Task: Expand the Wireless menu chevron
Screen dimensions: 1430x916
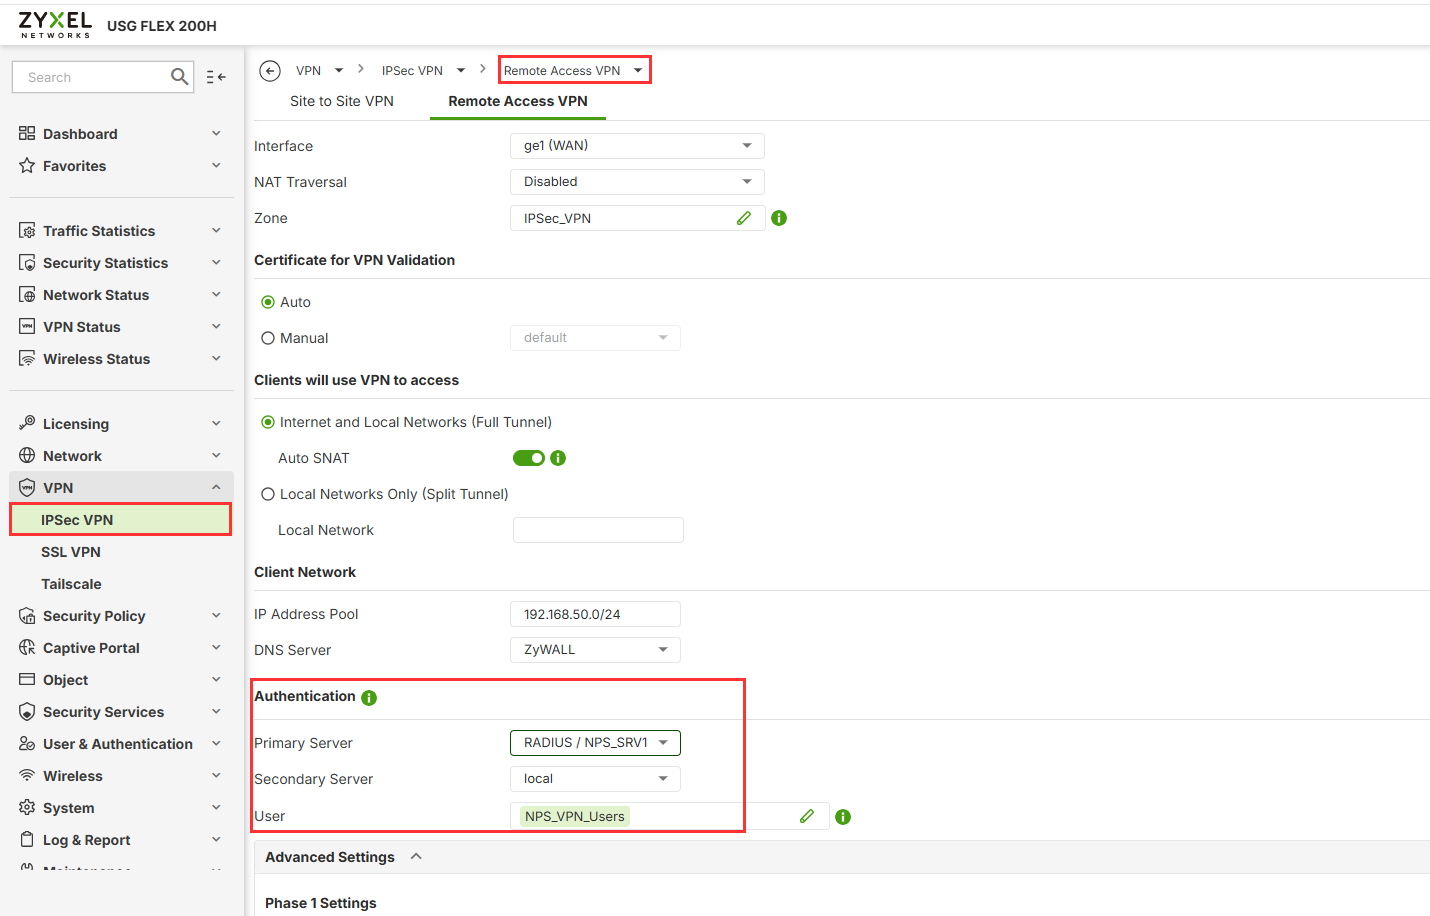Action: click(x=216, y=776)
